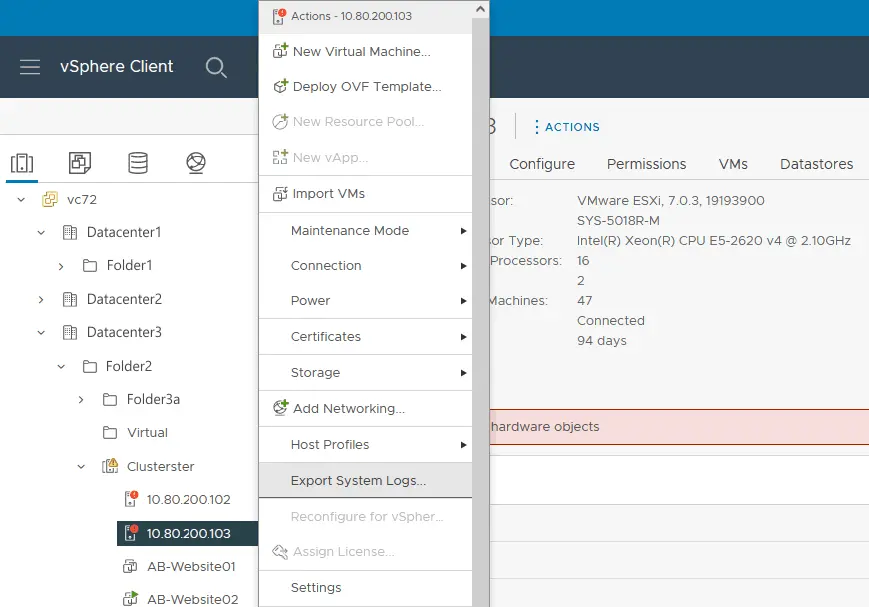Click the Add Networking icon
This screenshot has height=607, width=869.
click(x=280, y=408)
